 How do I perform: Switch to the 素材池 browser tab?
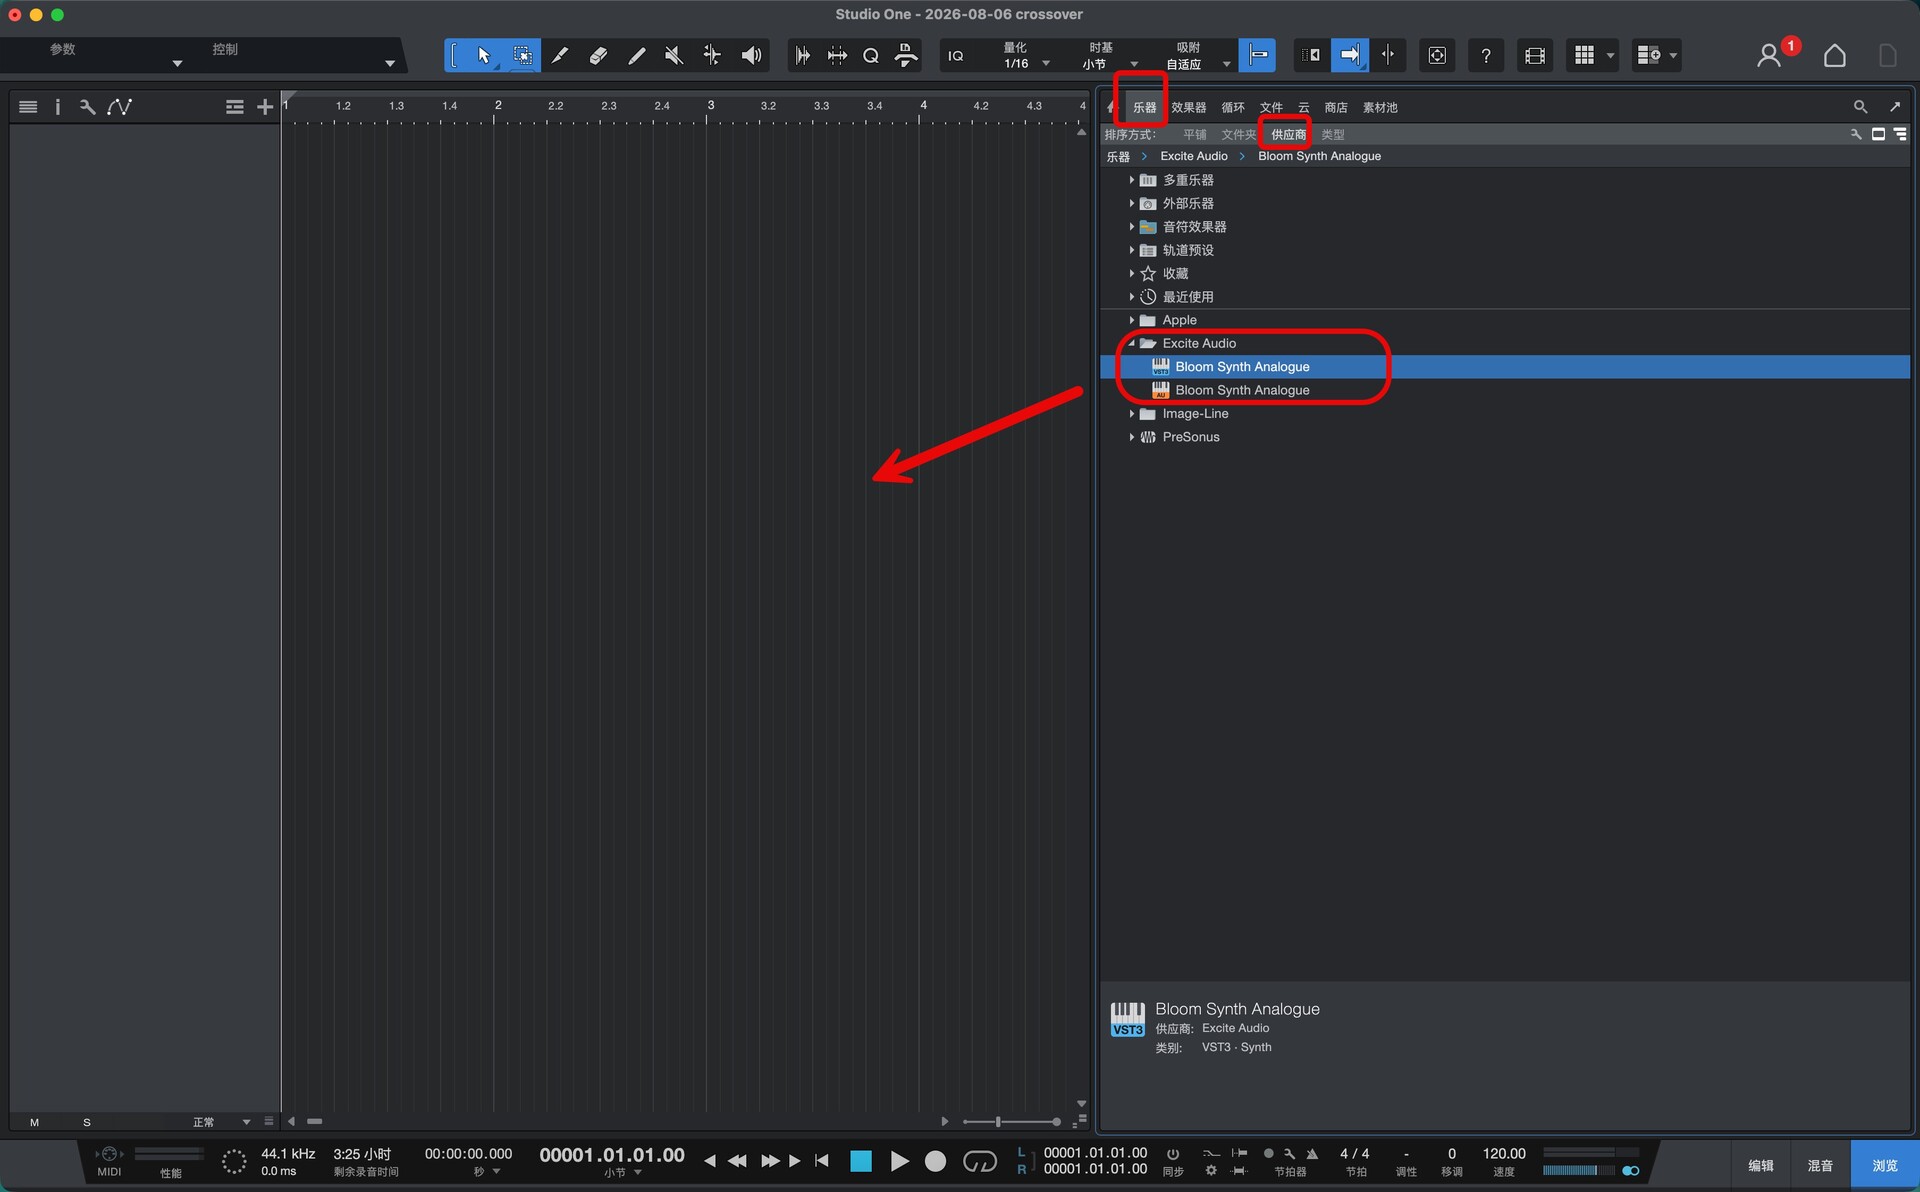[1380, 107]
